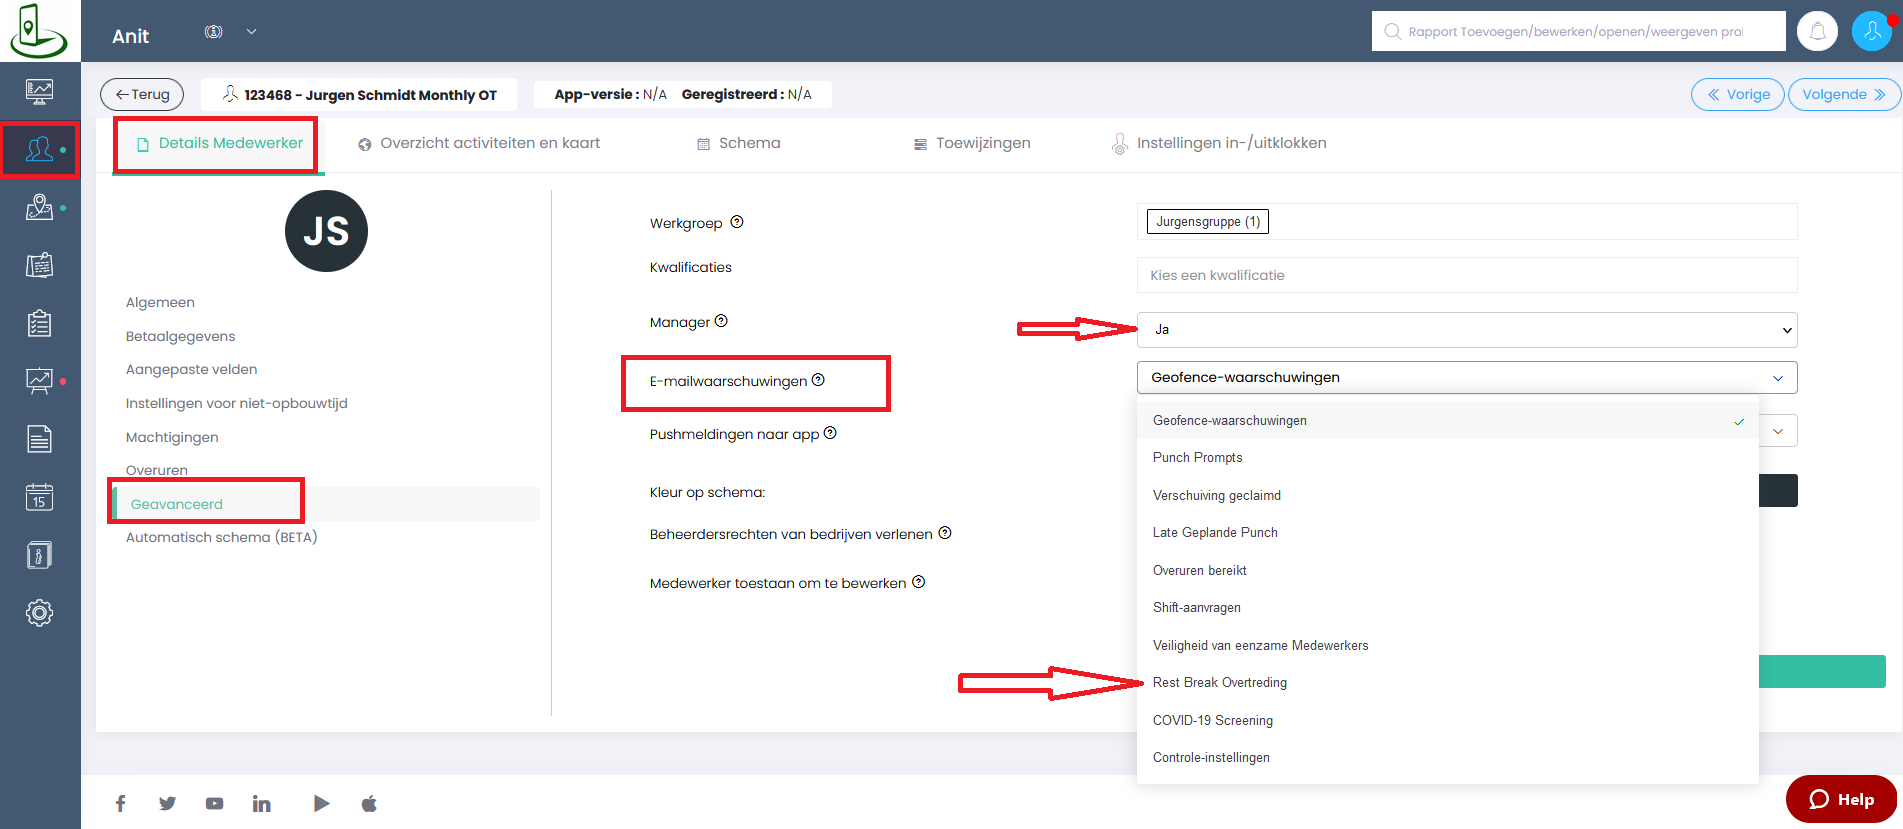Expand the Manager dropdown showing Ja
Image resolution: width=1903 pixels, height=829 pixels.
click(1466, 330)
